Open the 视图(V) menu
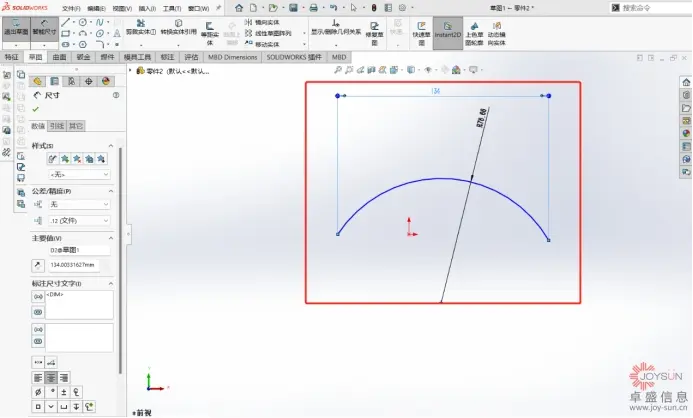 (122, 8)
